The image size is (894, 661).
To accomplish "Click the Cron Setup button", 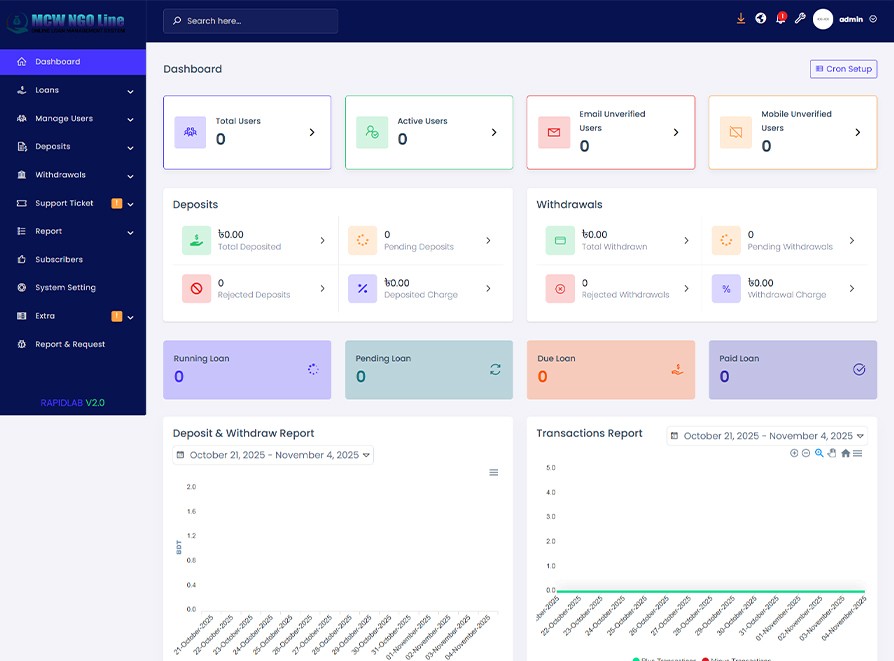I will (x=843, y=69).
